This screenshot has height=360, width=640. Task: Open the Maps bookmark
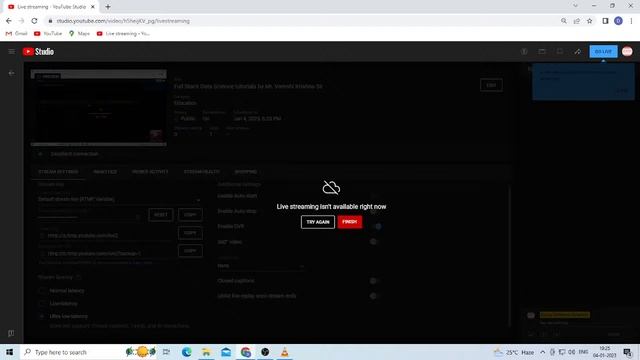coord(79,33)
